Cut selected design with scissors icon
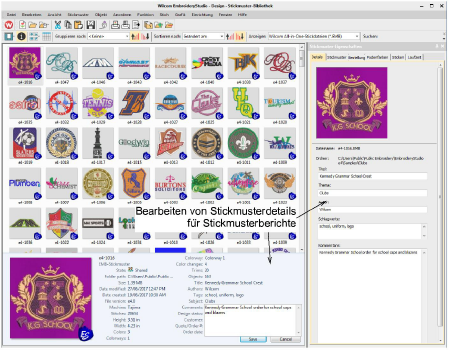Screen dimensions: 455x360 pos(58,25)
